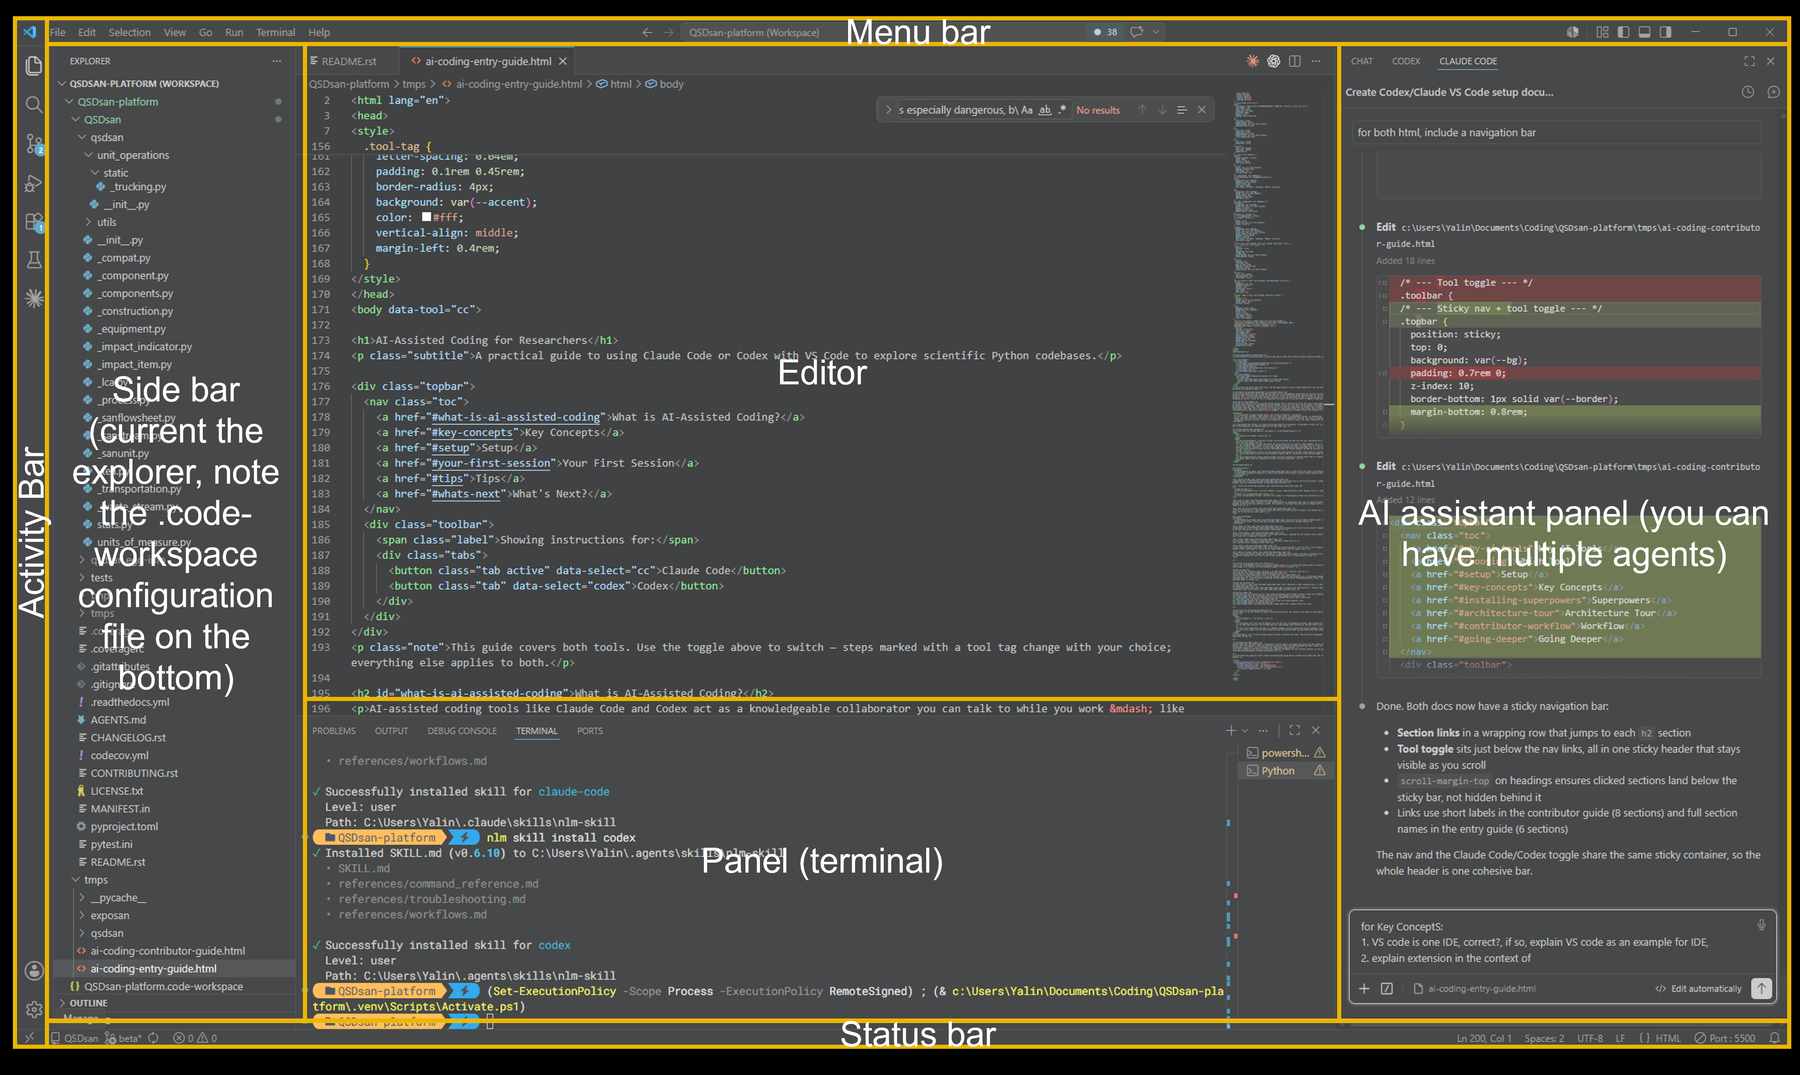The image size is (1800, 1075).
Task: Open the Testing beaker view
Action: coord(33,260)
